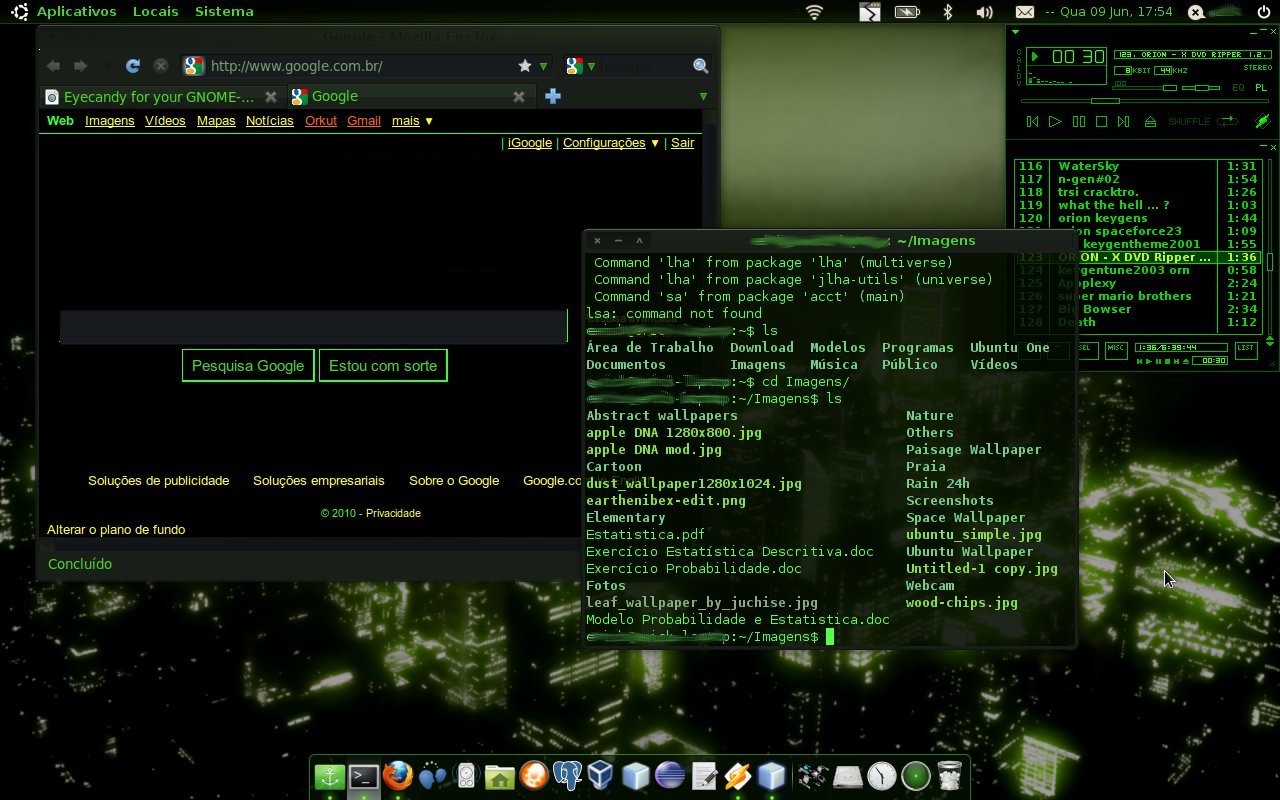The image size is (1280, 800).
Task: Open the Locais menu
Action: [x=155, y=11]
